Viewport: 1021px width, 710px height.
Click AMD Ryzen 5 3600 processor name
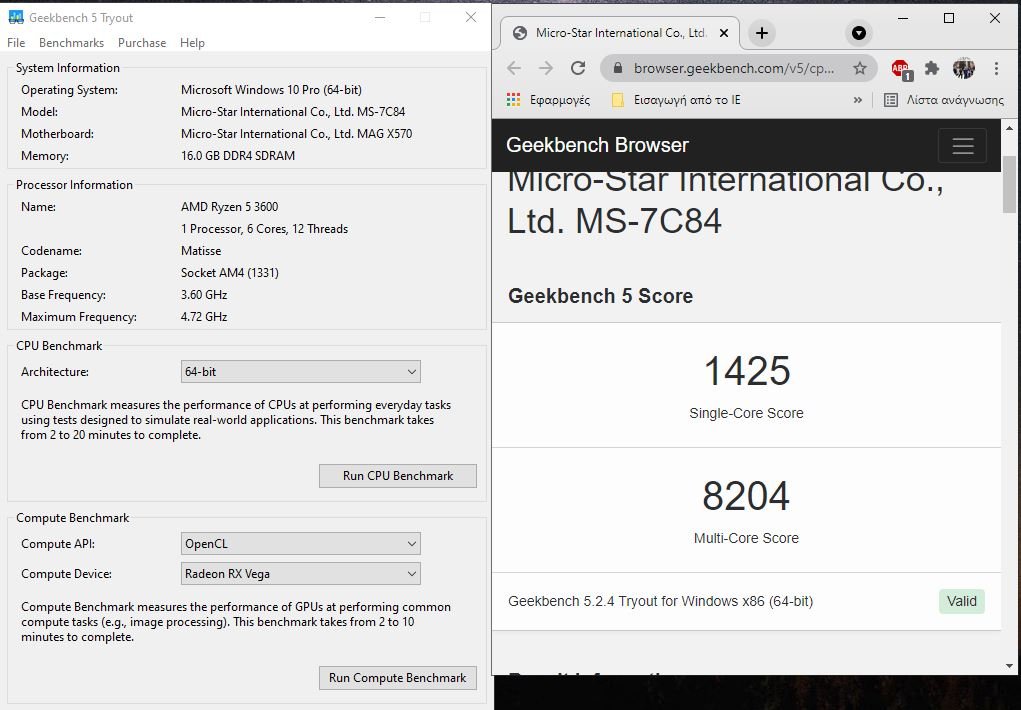pyautogui.click(x=230, y=207)
